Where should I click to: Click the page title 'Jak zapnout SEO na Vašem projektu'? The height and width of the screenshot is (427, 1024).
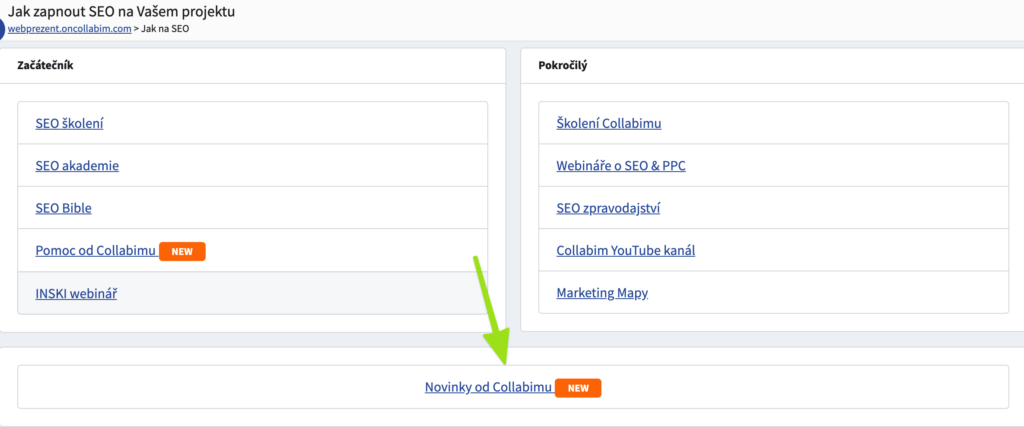(x=121, y=11)
